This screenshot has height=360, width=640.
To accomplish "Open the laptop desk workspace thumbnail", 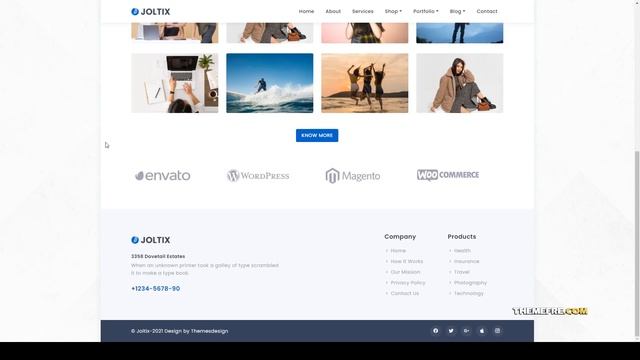I will (175, 83).
